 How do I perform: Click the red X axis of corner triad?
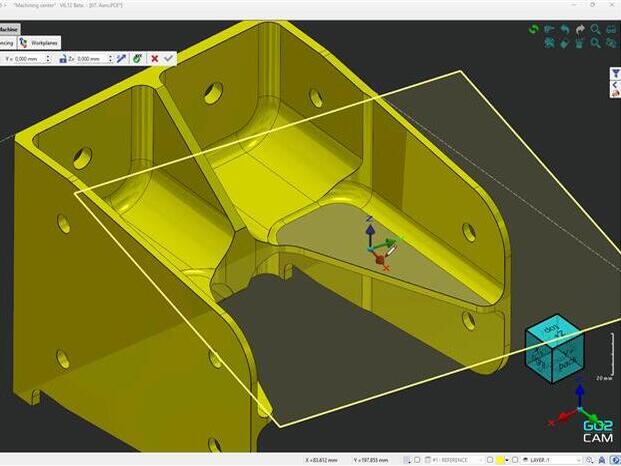point(563,417)
